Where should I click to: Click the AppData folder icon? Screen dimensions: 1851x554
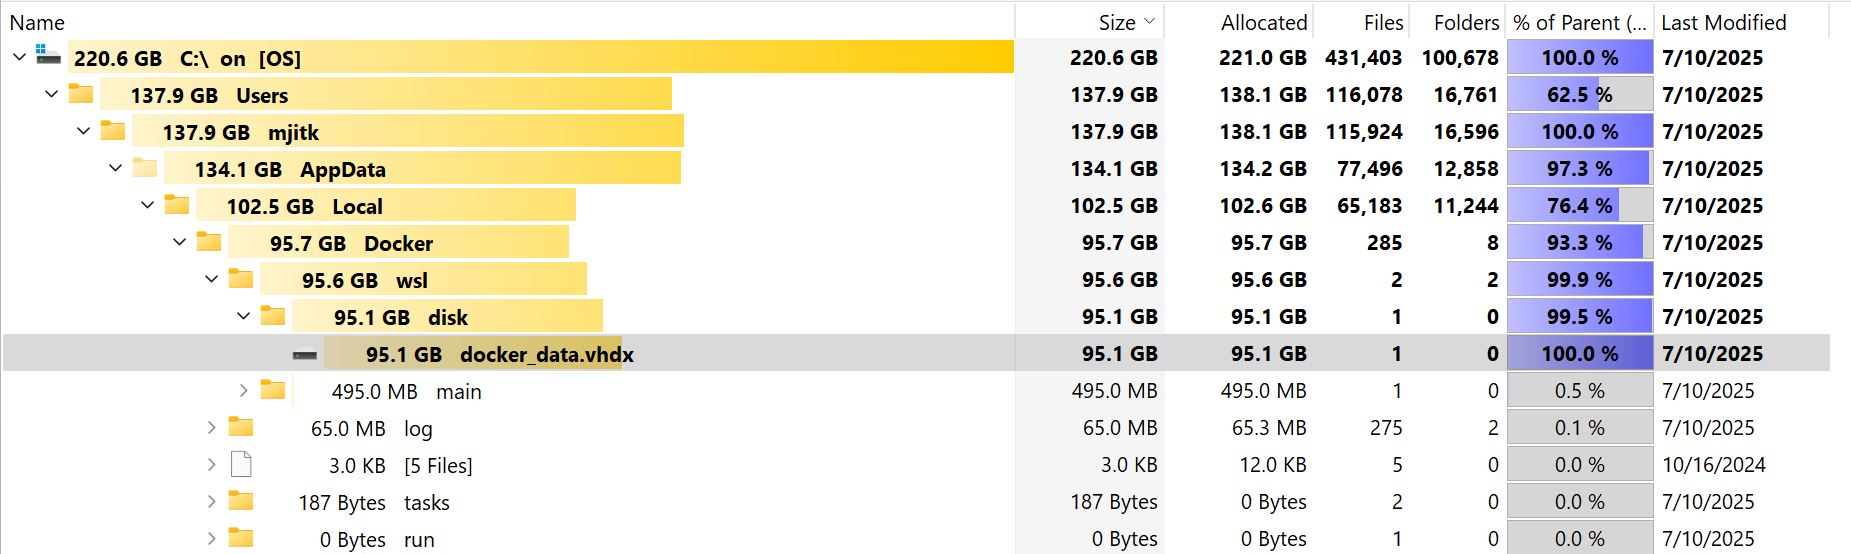tap(145, 168)
